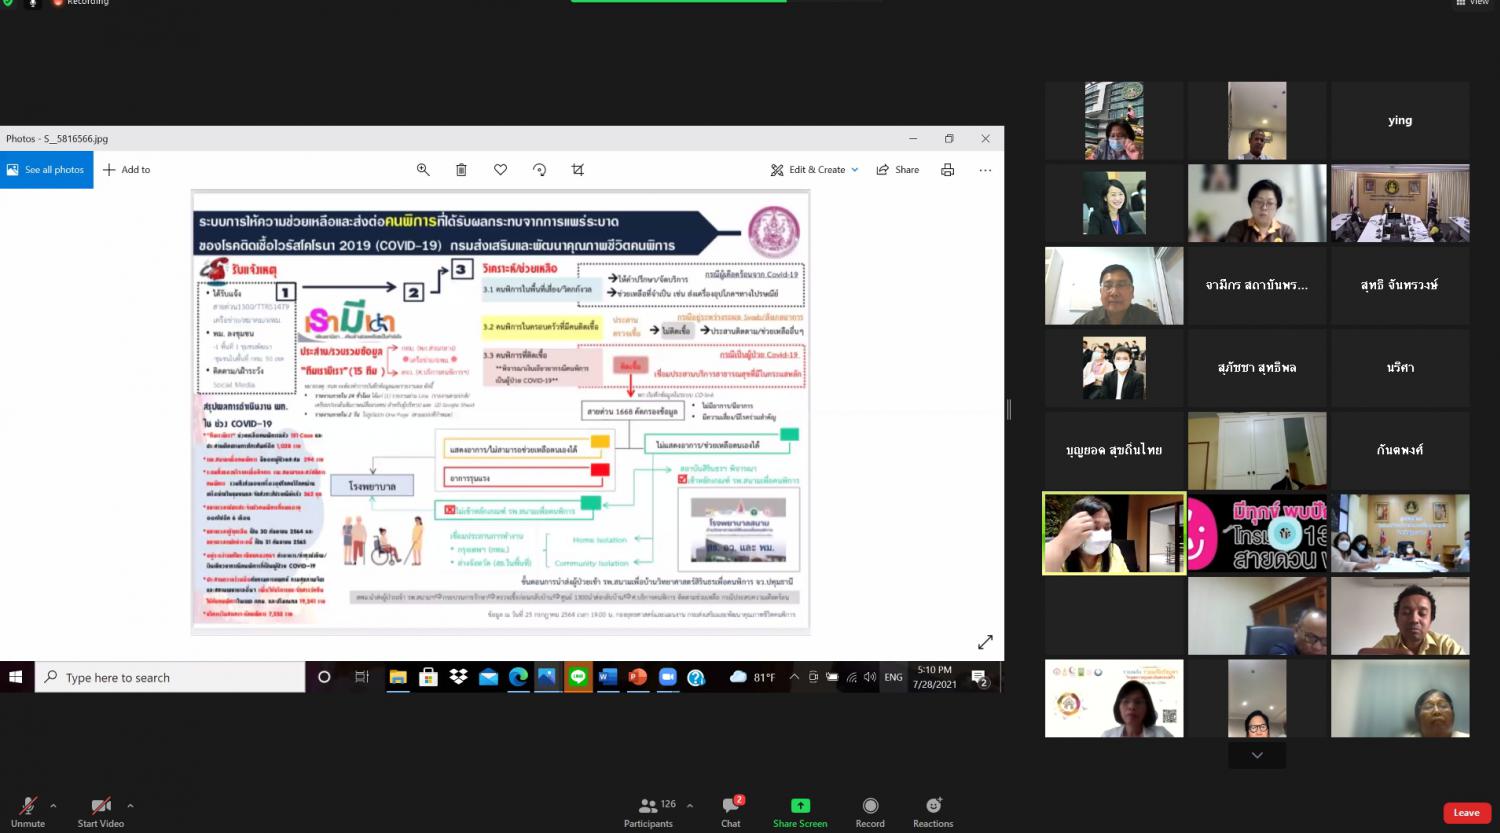Open the Edit & Create dropdown

814,170
